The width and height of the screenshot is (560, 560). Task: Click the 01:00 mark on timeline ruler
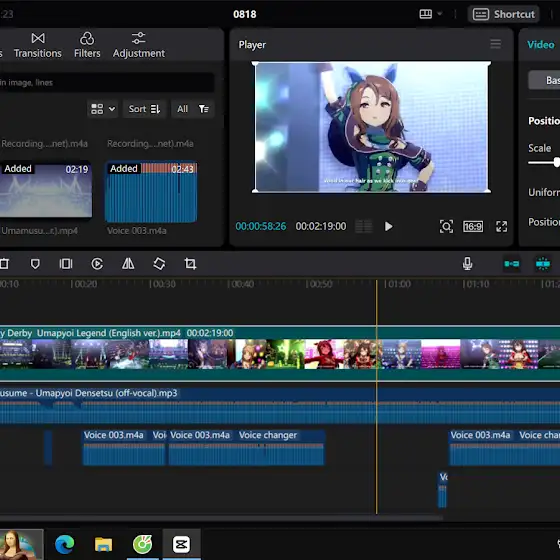(399, 284)
